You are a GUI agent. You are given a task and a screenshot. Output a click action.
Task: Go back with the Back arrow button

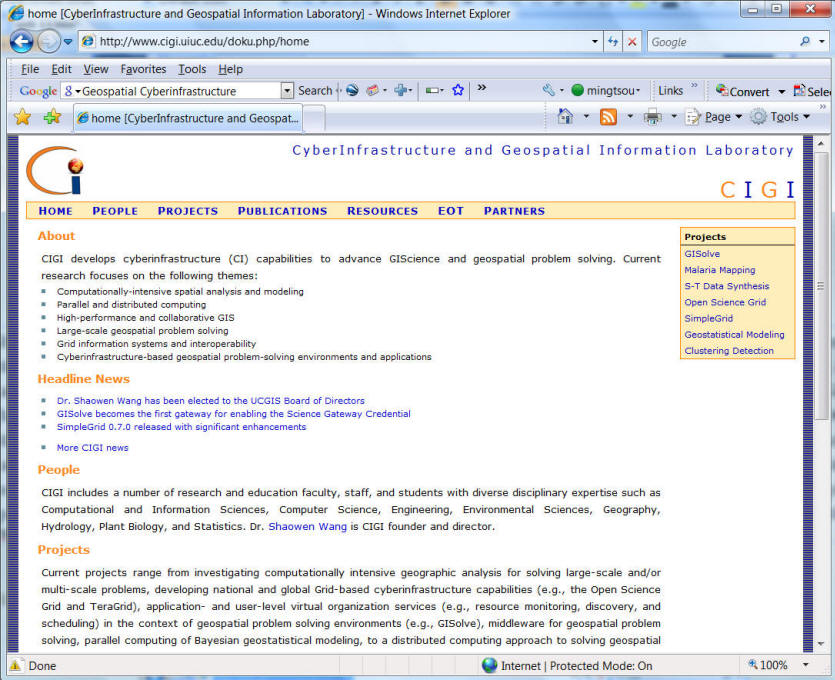21,42
